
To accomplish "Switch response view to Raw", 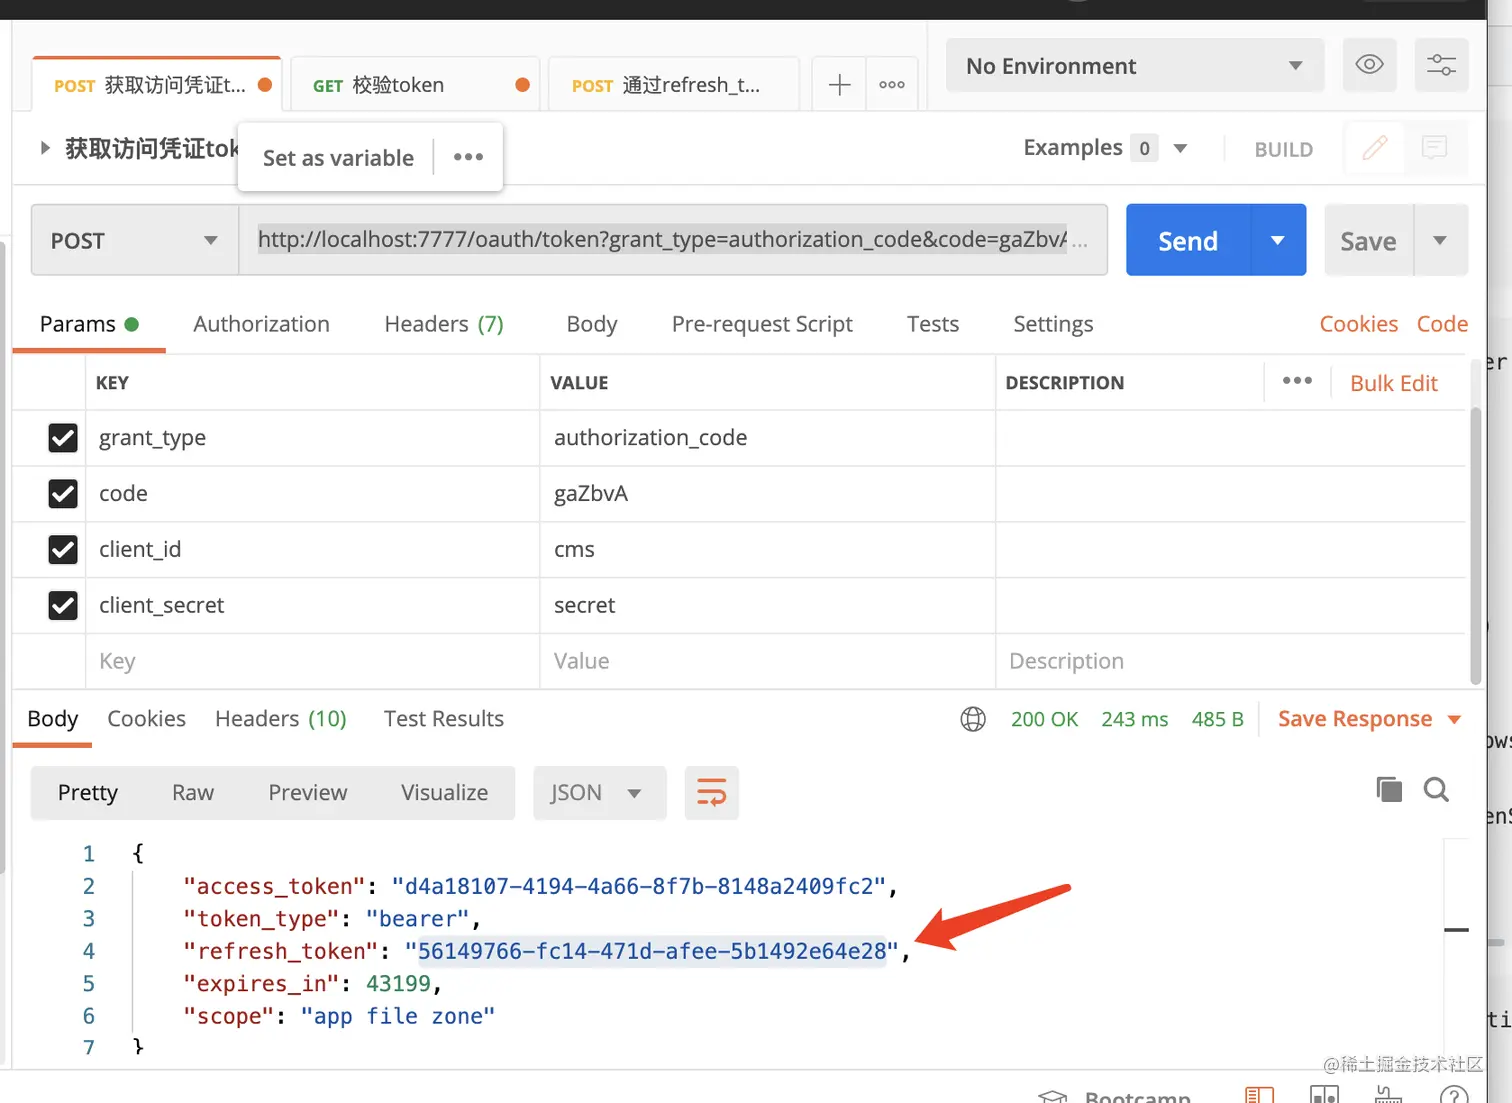I will (x=193, y=793).
